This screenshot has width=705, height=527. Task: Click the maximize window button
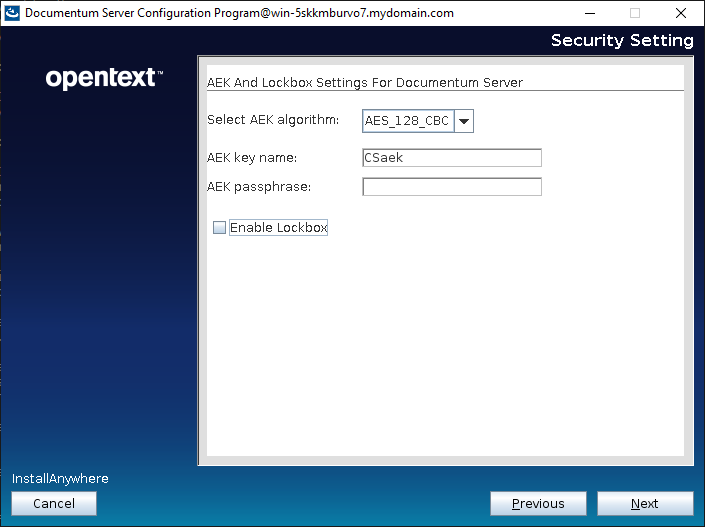[x=635, y=13]
